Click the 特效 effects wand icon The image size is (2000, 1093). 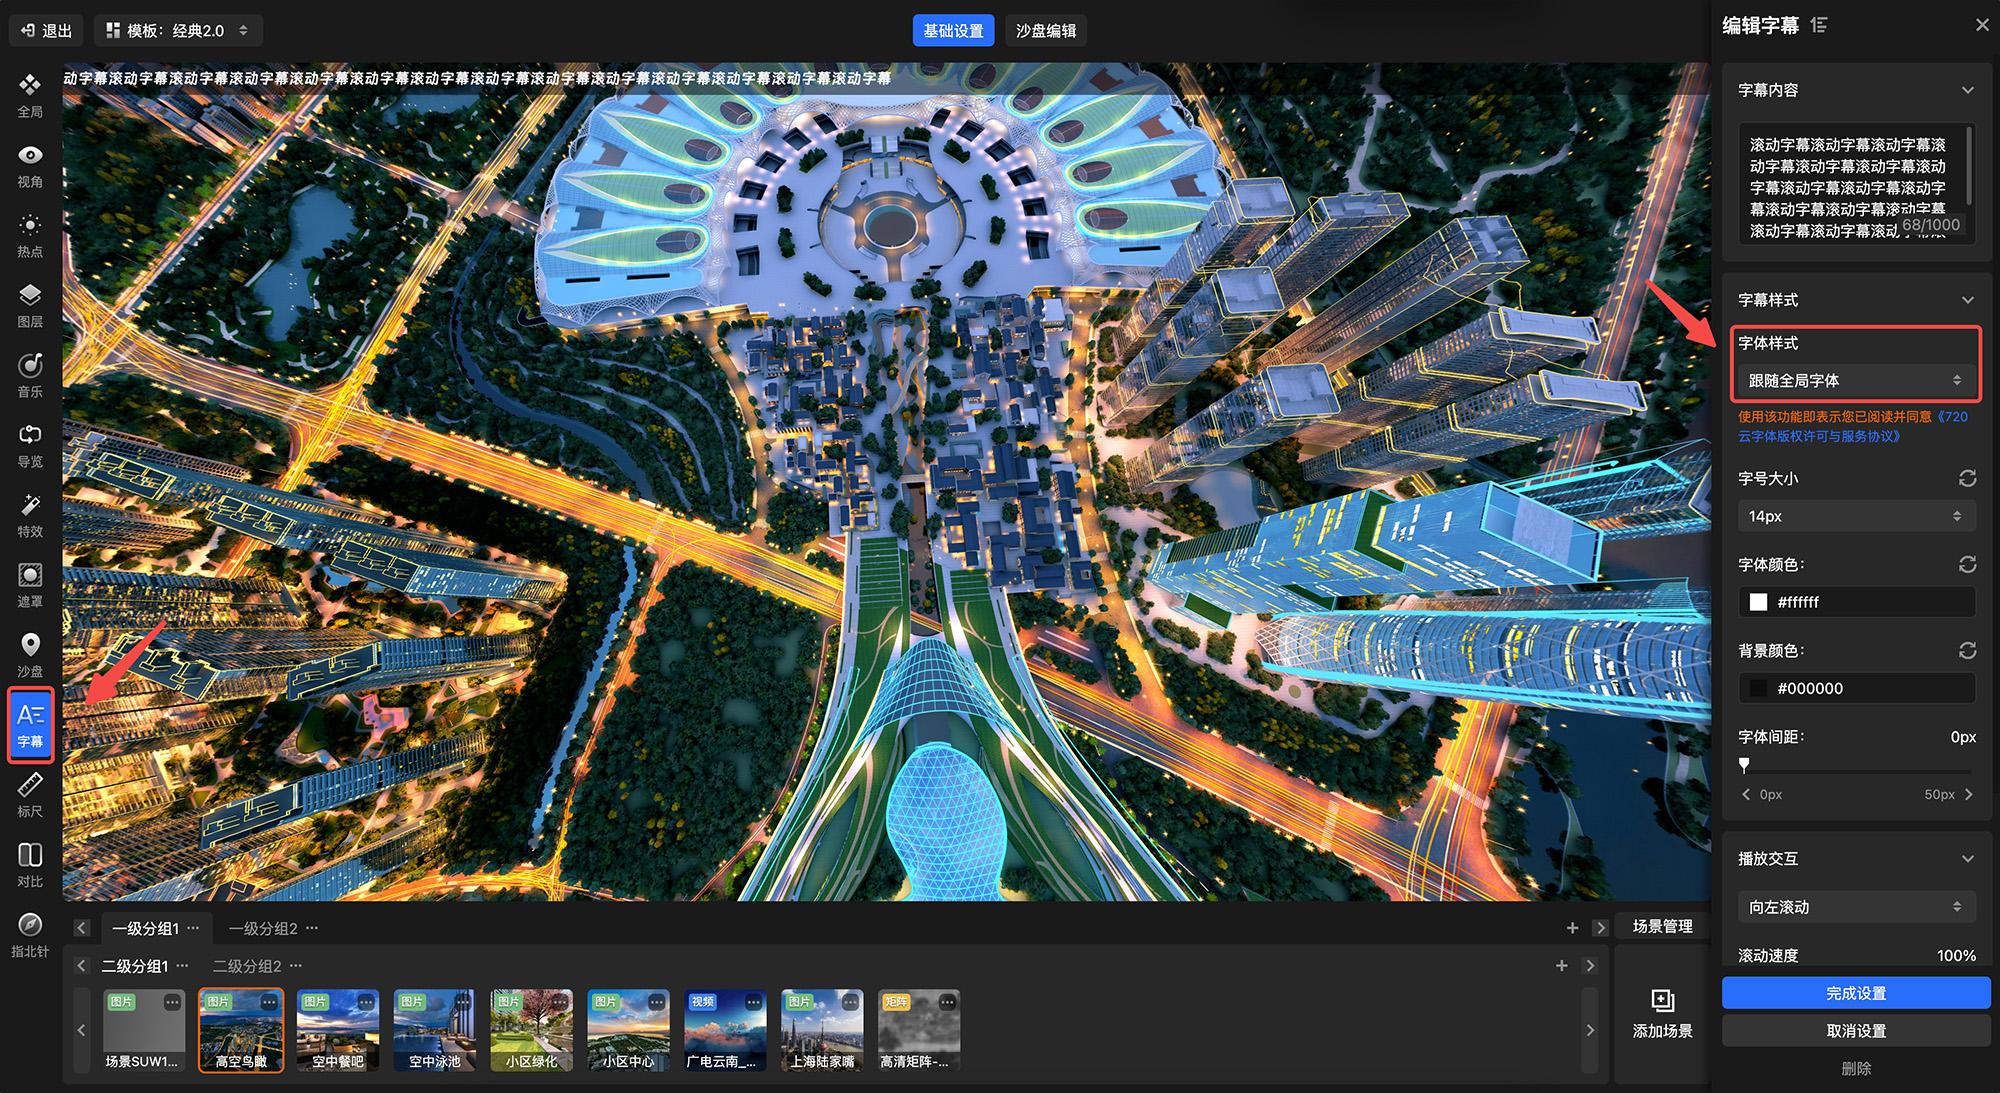(30, 506)
